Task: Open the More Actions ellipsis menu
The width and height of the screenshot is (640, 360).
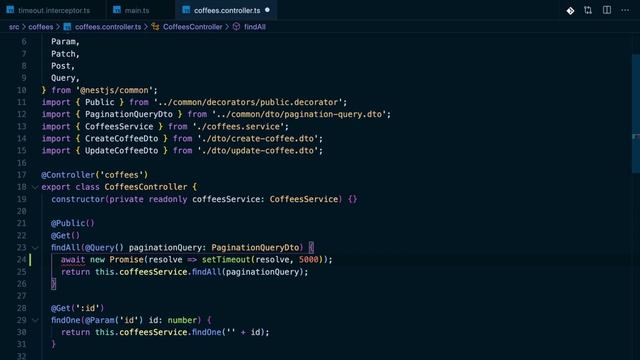Action: click(x=625, y=10)
